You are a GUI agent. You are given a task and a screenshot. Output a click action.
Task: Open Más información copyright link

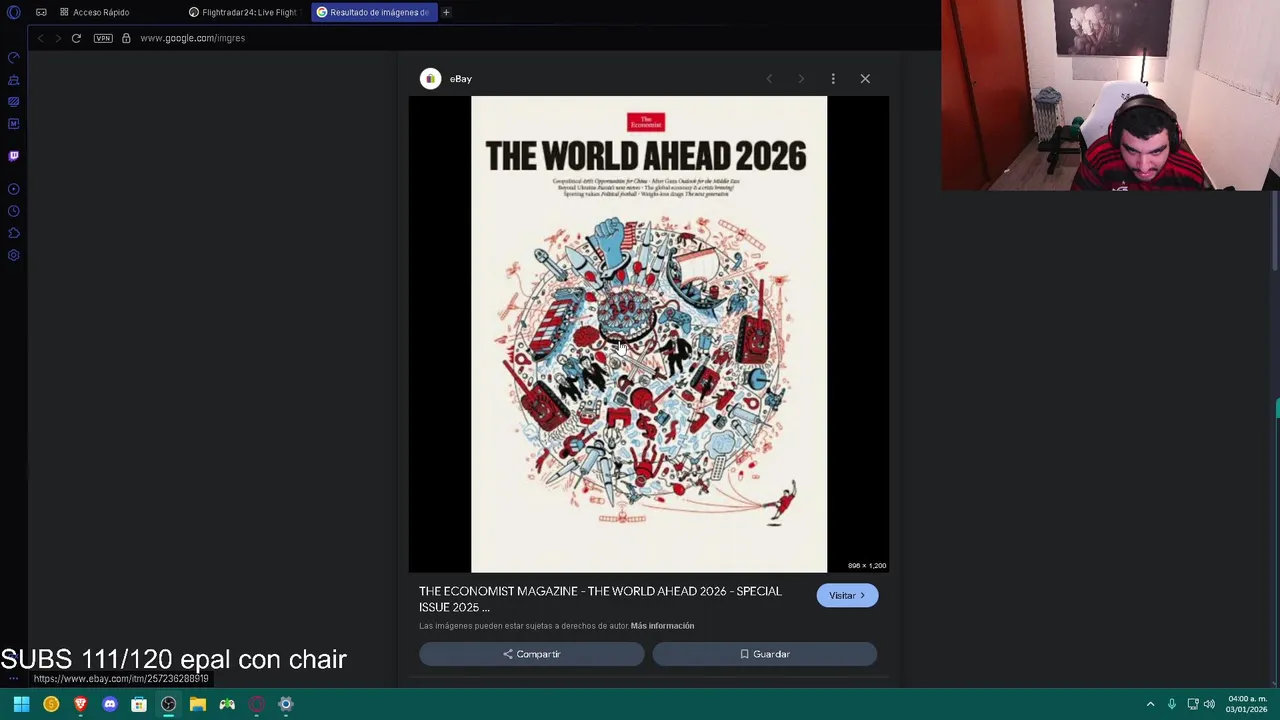[662, 626]
